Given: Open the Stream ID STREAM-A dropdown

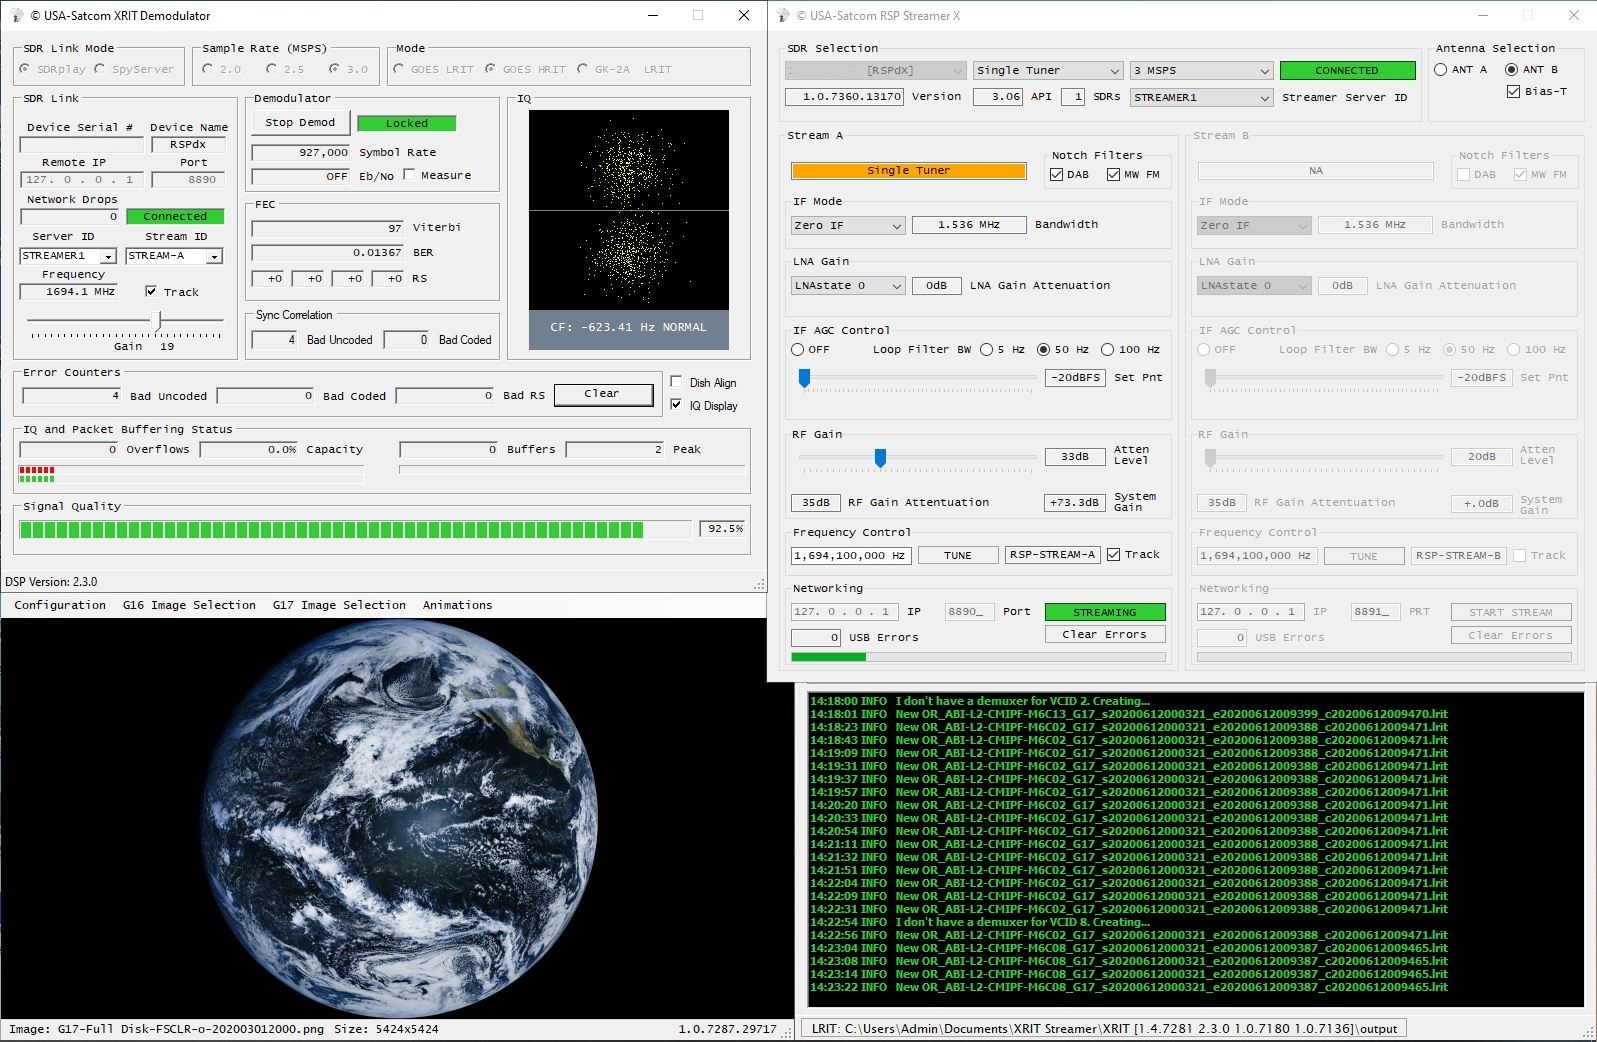Looking at the screenshot, I should click(x=214, y=256).
